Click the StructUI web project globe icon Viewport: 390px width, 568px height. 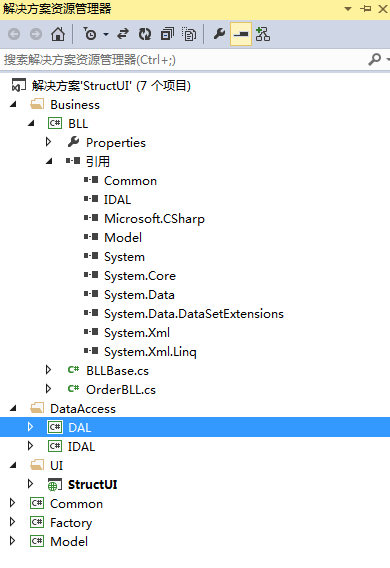[55, 485]
